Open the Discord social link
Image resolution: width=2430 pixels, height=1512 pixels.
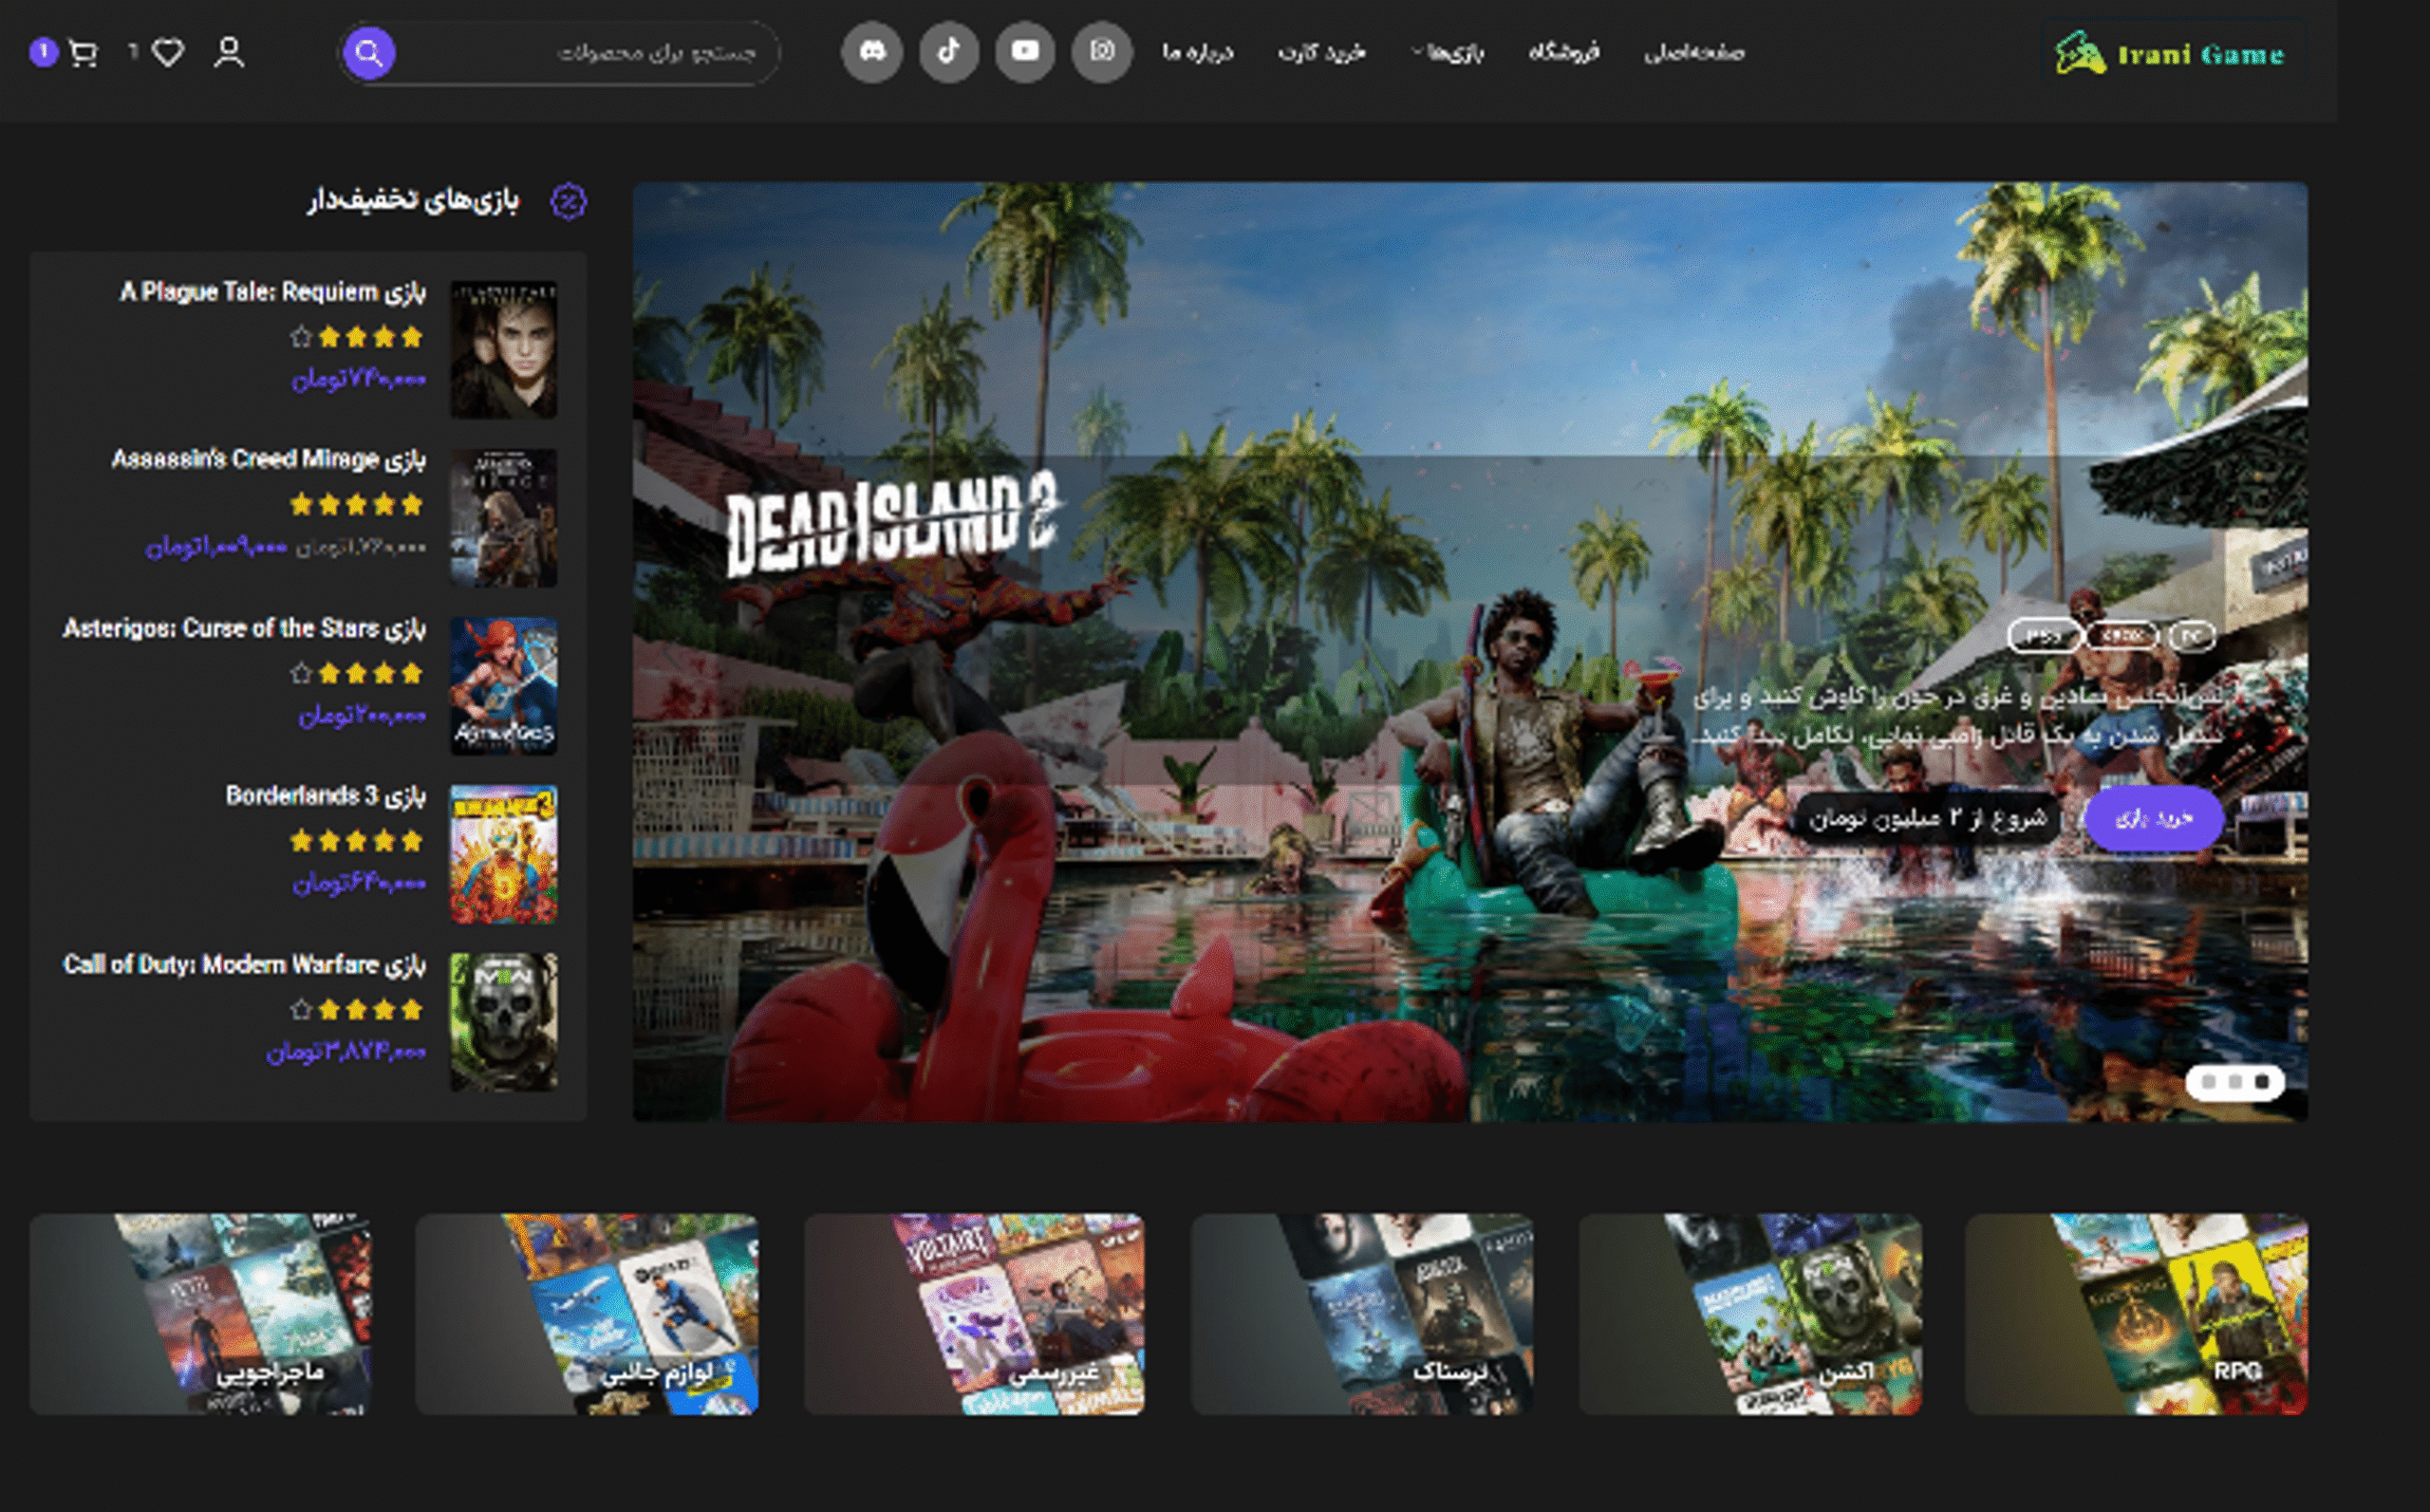pos(872,51)
